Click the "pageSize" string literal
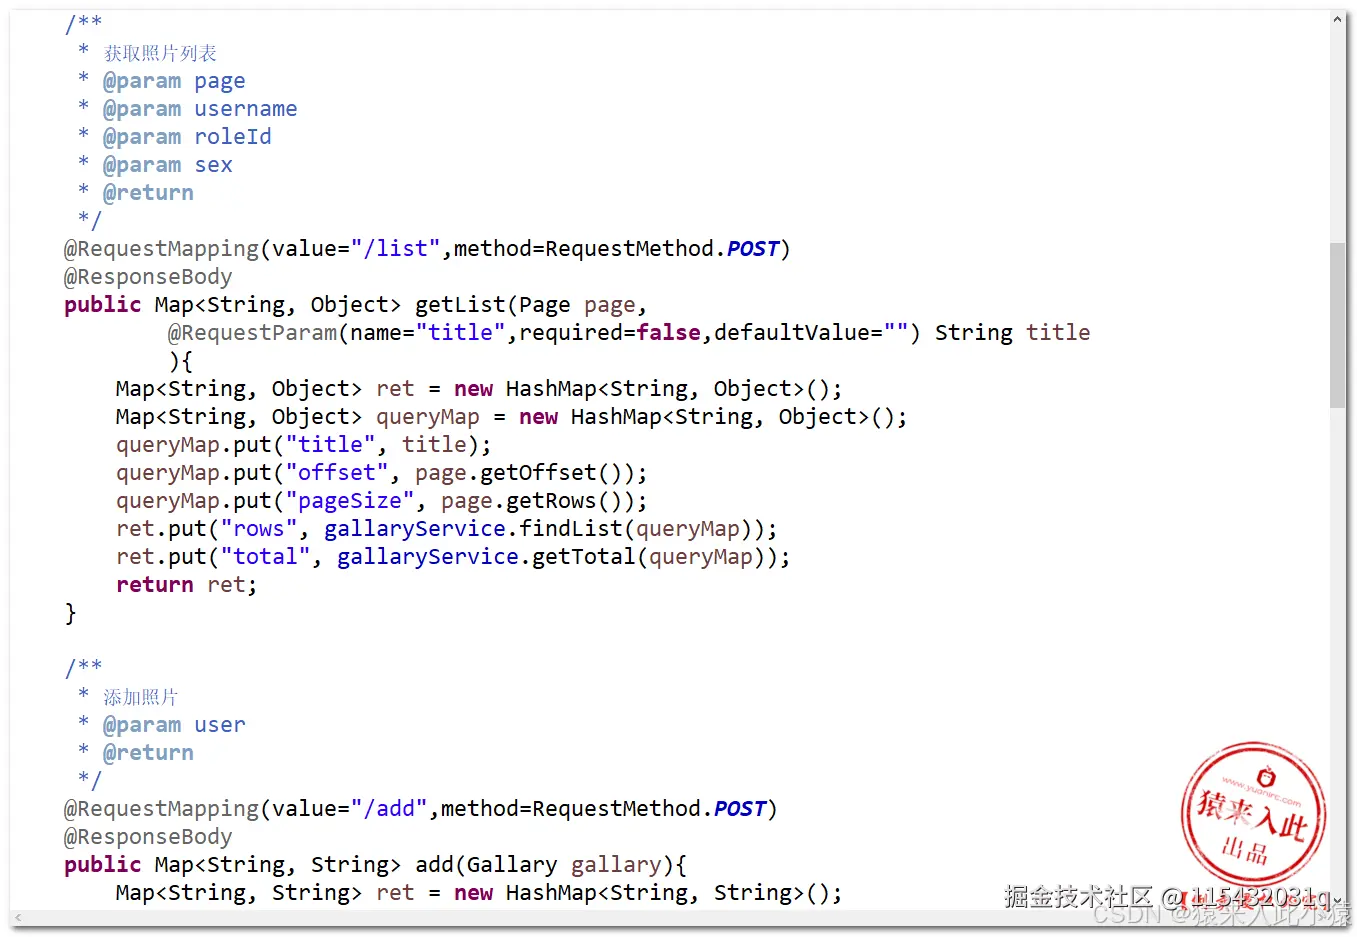The height and width of the screenshot is (937, 1357). [350, 500]
